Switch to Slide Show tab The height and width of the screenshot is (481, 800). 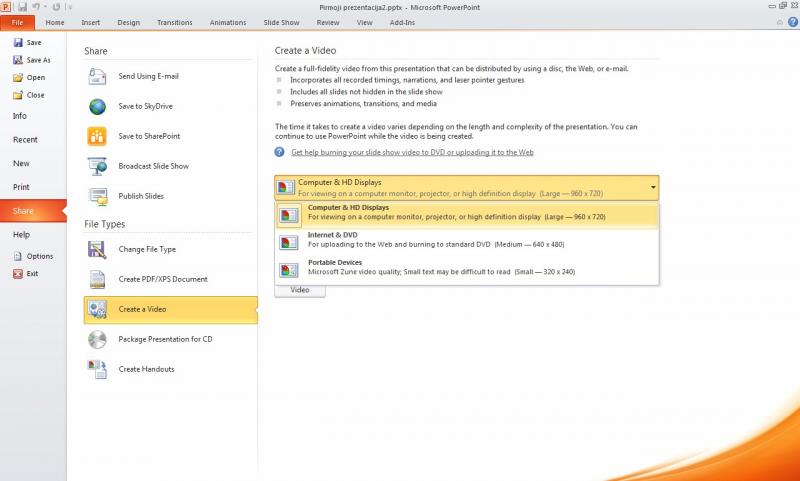tap(282, 22)
